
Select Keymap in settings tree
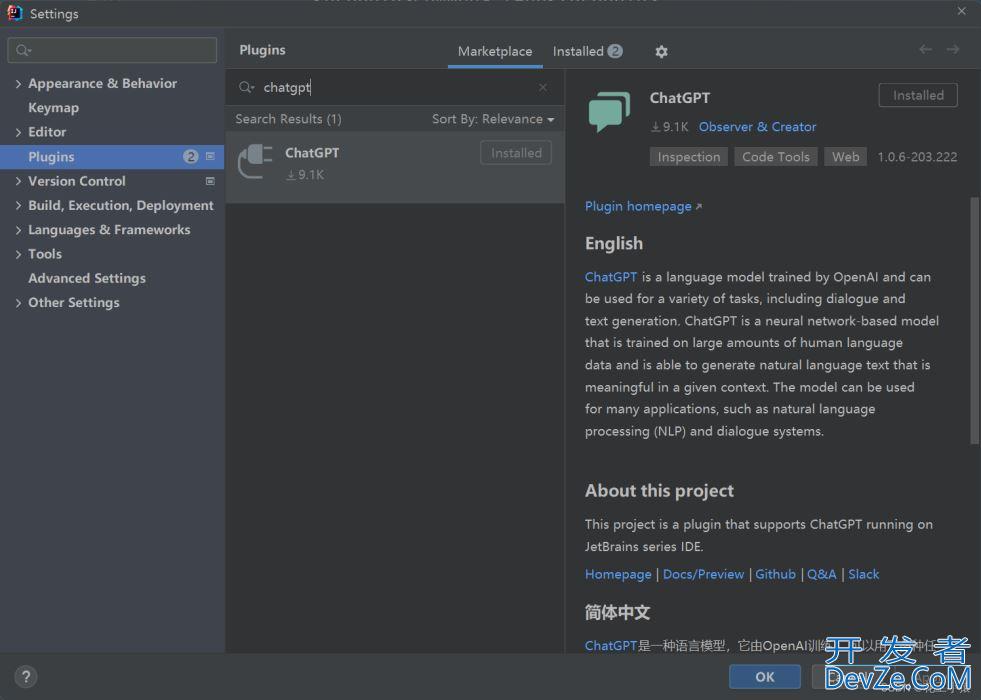(53, 108)
